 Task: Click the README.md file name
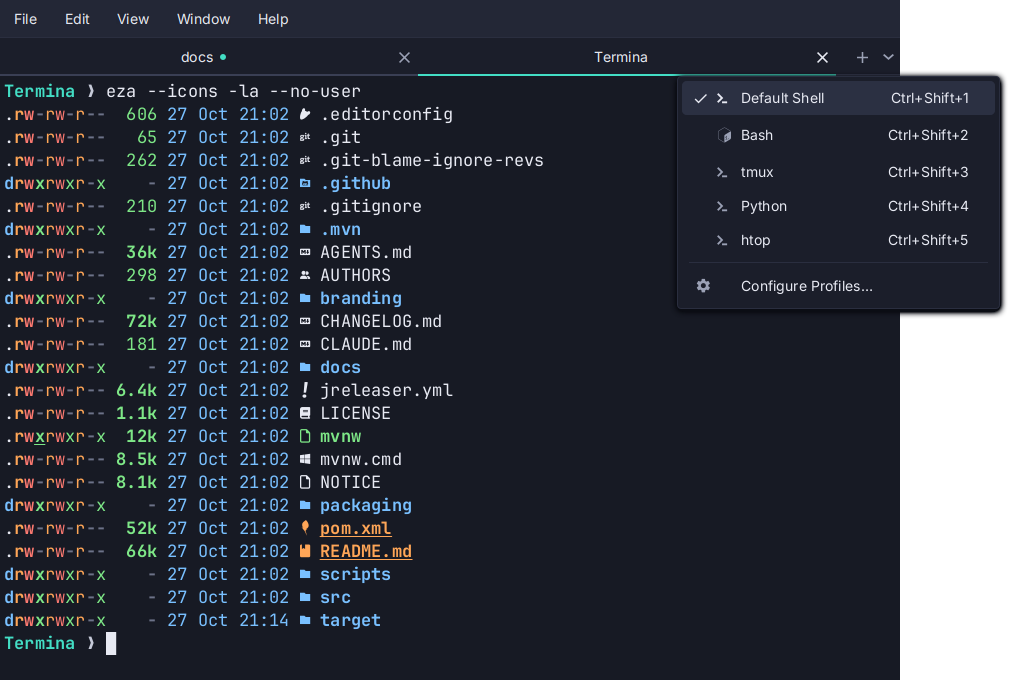point(366,552)
